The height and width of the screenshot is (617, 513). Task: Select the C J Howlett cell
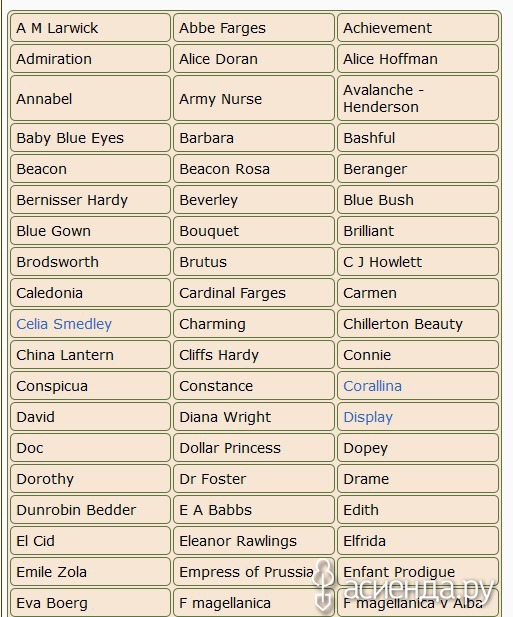pos(418,262)
